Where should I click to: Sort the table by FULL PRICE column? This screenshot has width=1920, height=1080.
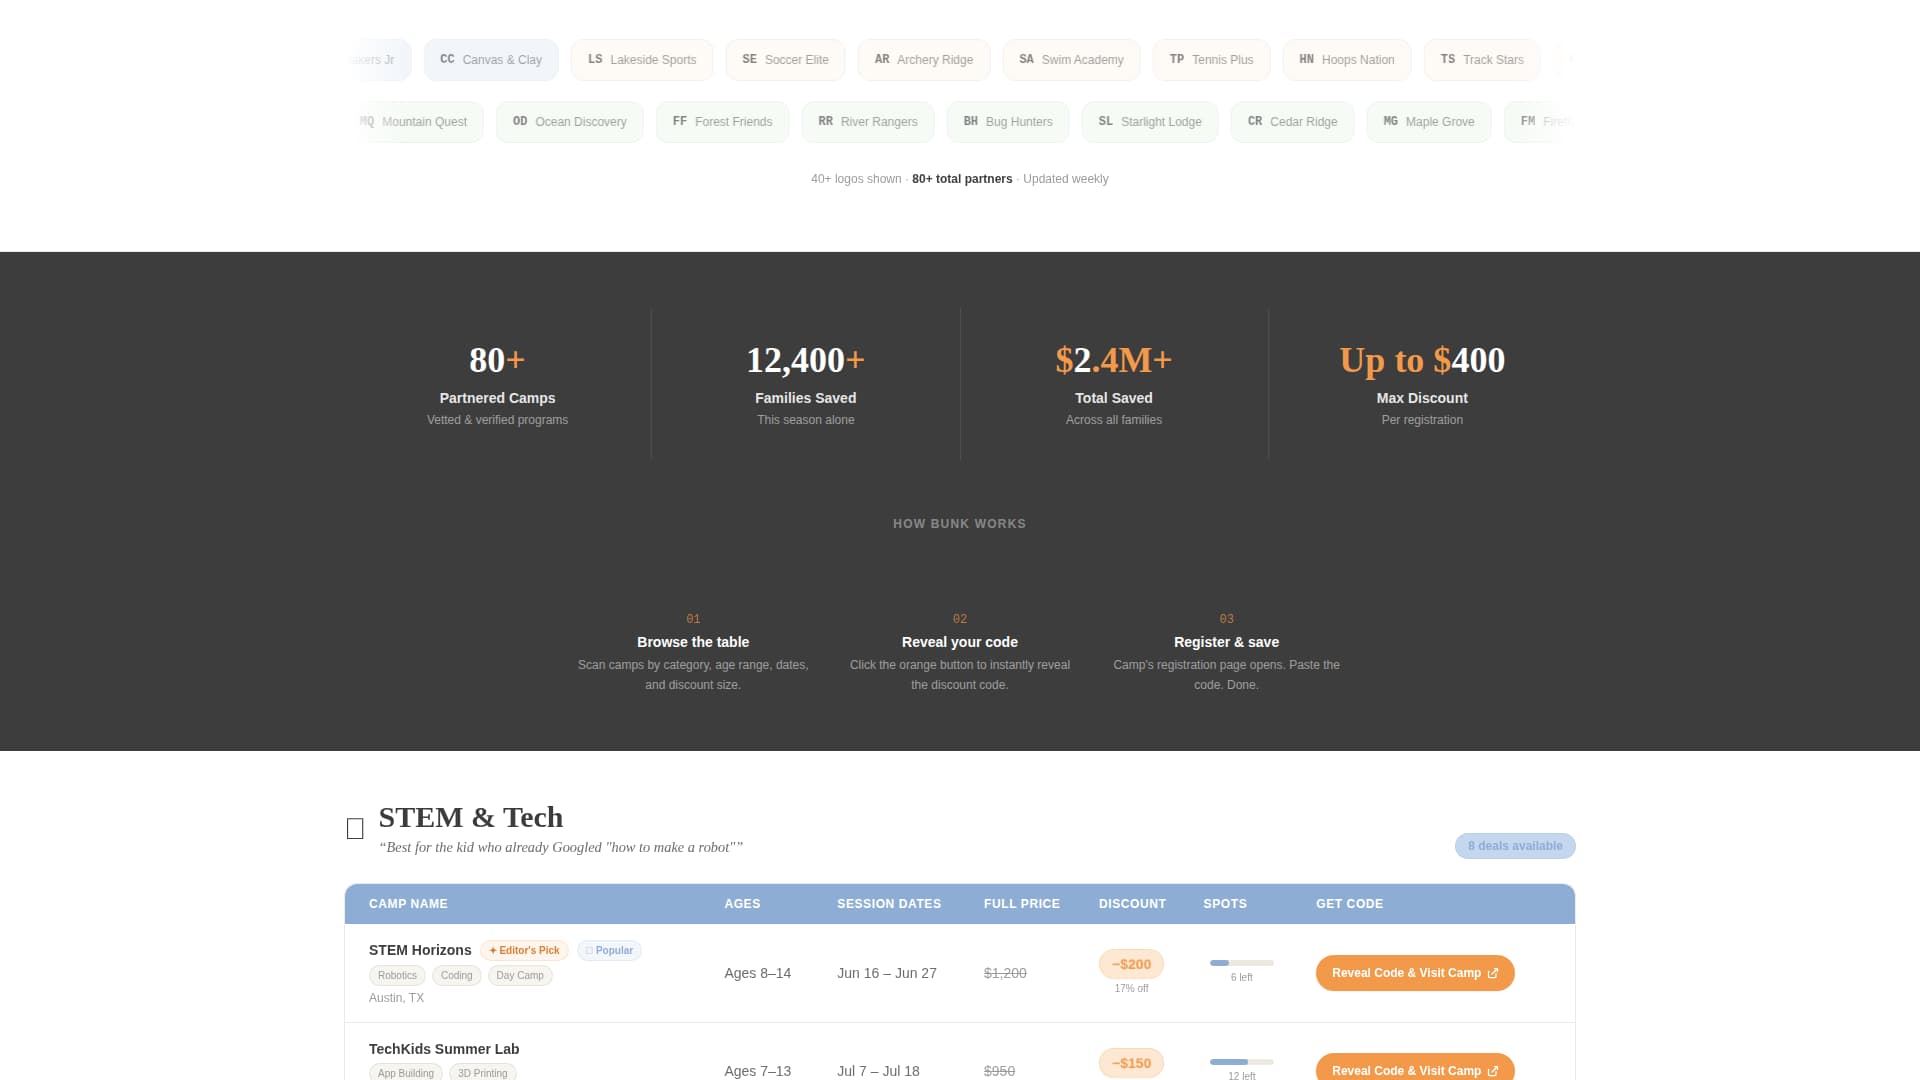pyautogui.click(x=1021, y=903)
